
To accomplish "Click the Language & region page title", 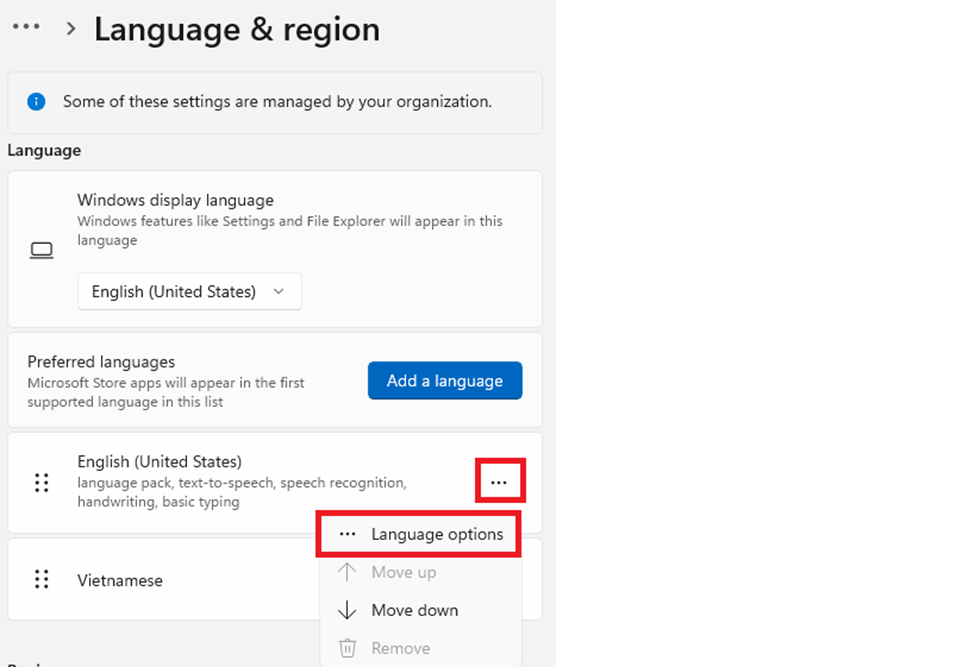I will tap(237, 30).
